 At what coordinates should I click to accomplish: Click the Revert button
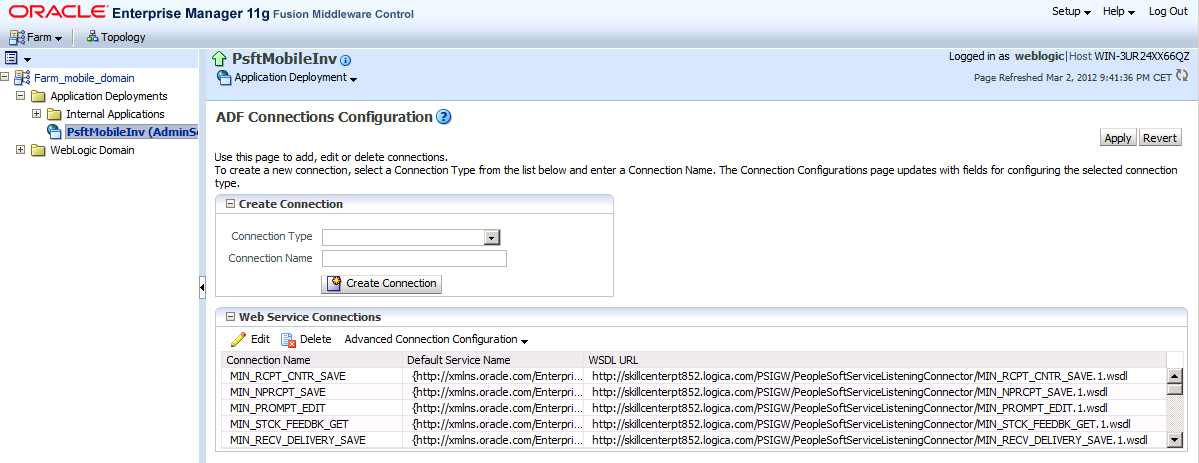click(x=1160, y=138)
